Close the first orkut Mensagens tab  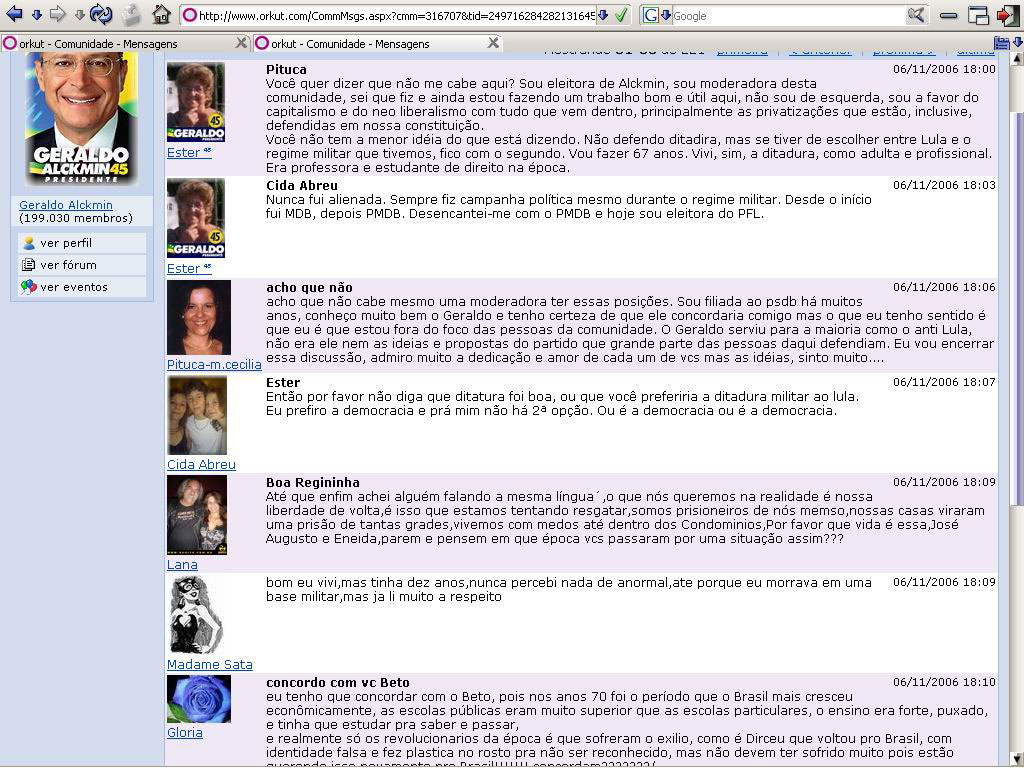pos(241,43)
